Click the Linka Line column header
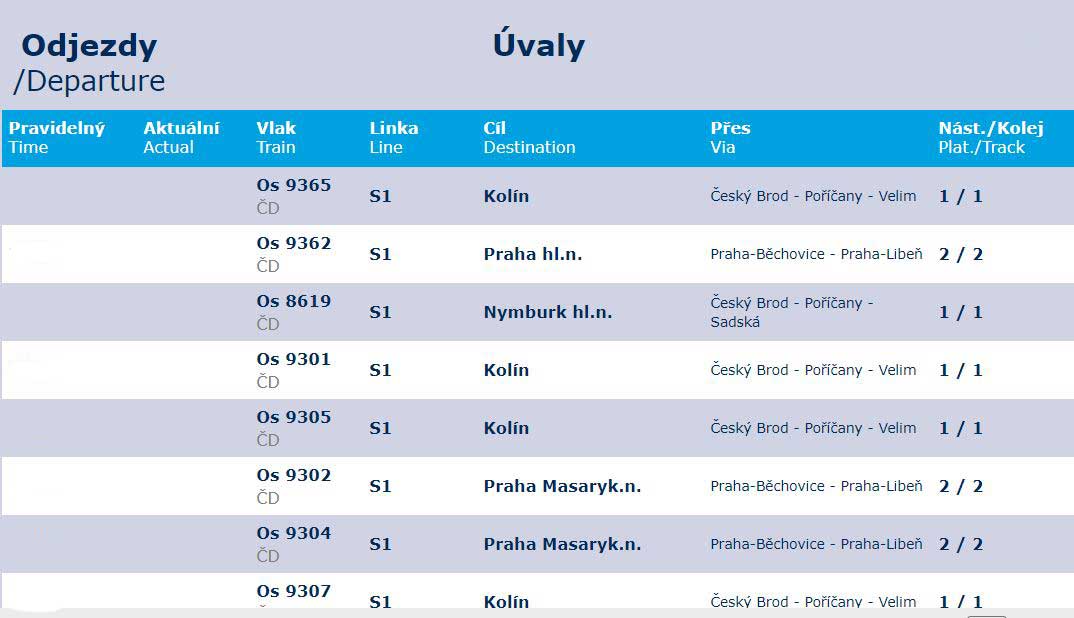1074x618 pixels. click(x=394, y=138)
